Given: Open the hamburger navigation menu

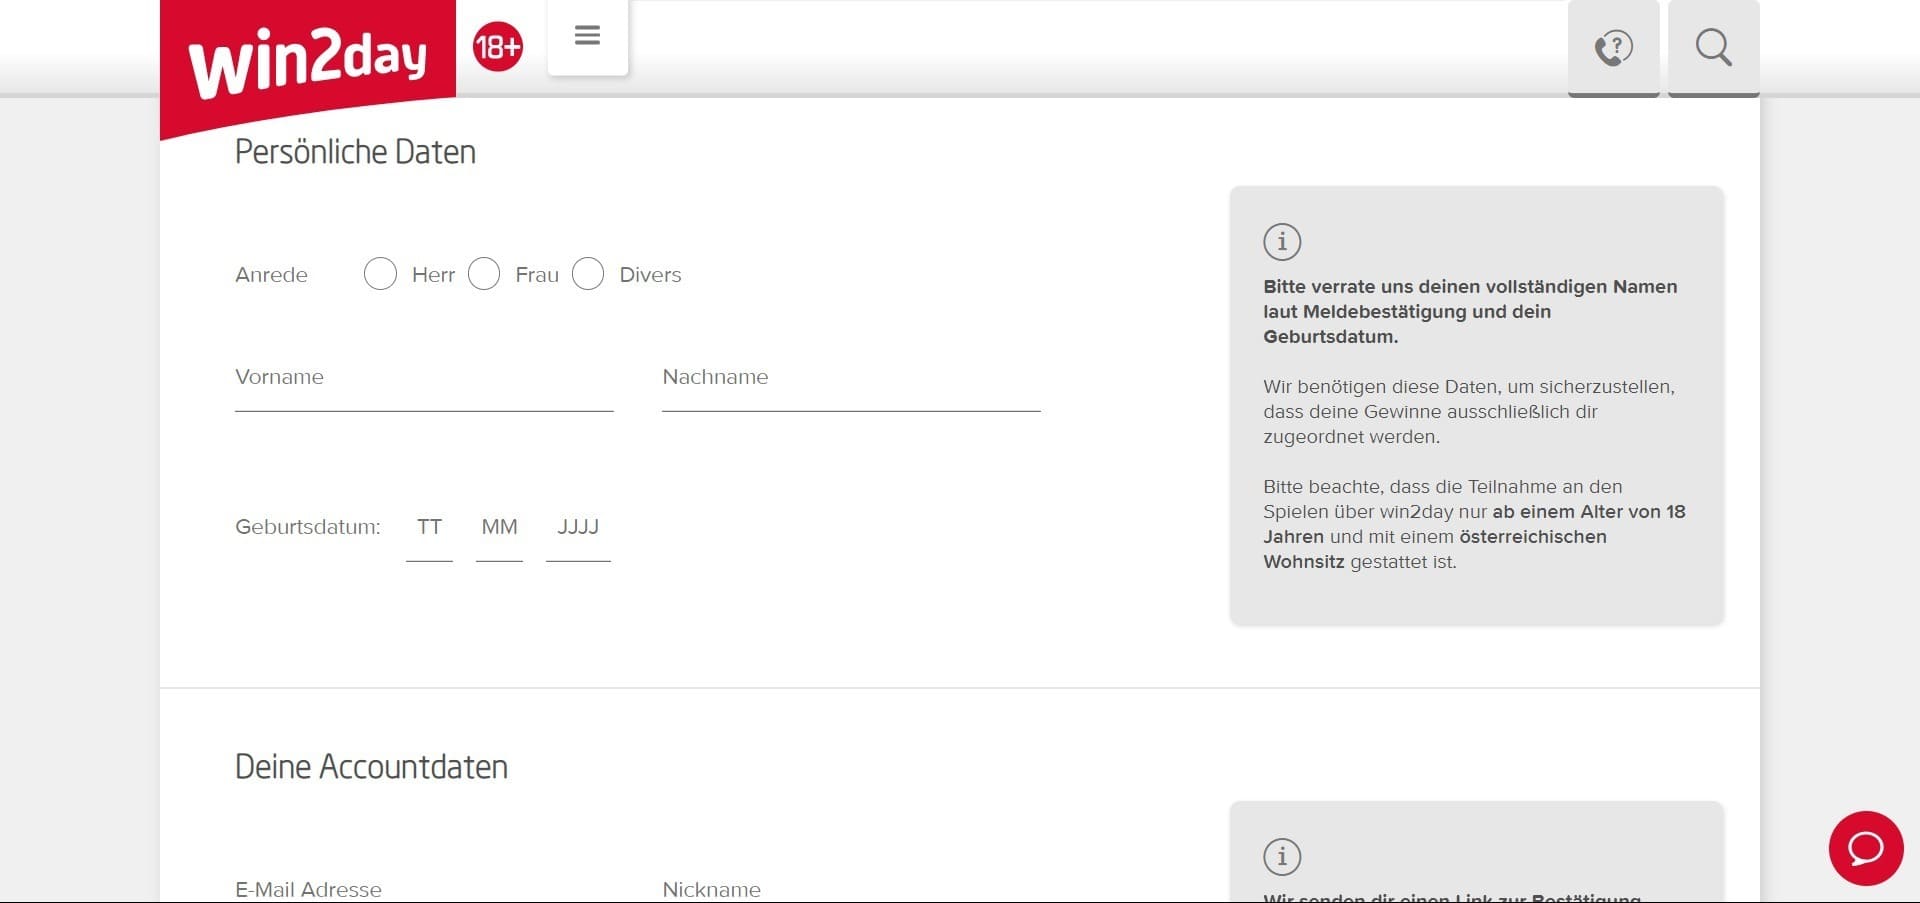Looking at the screenshot, I should [x=587, y=37].
